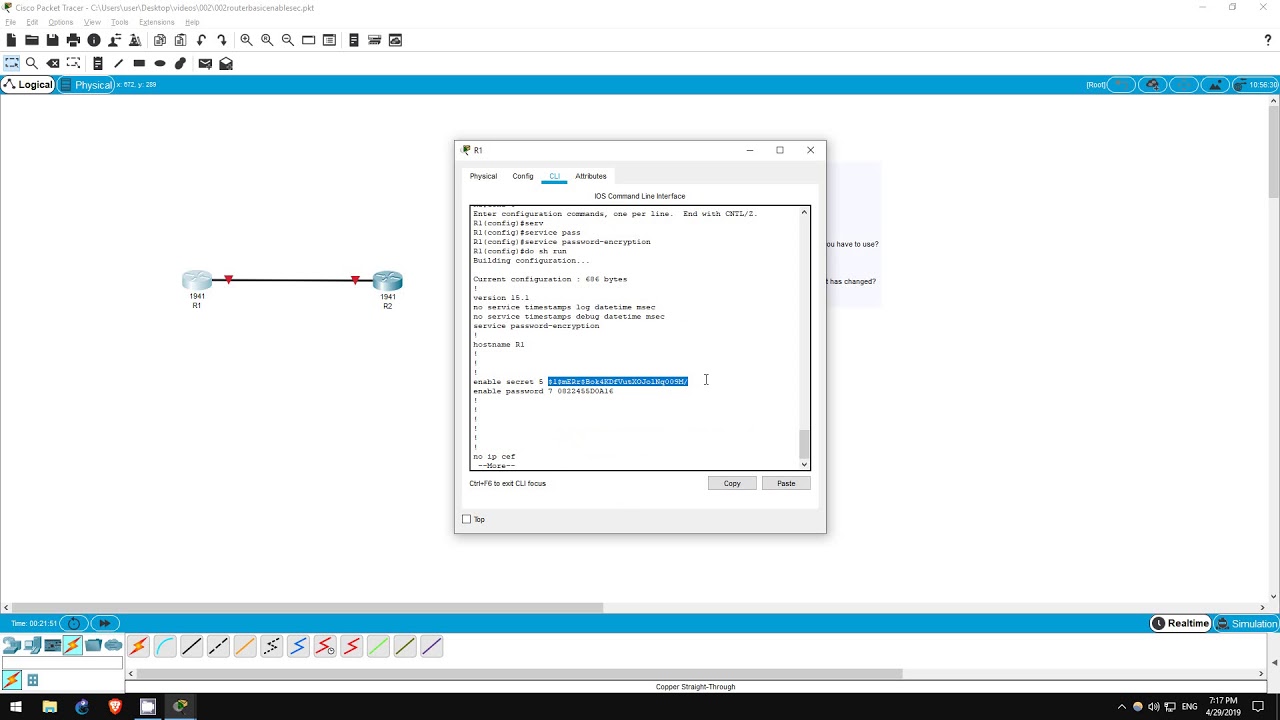Screen dimensions: 1280x720
Task: Open the View menu
Action: (x=92, y=22)
